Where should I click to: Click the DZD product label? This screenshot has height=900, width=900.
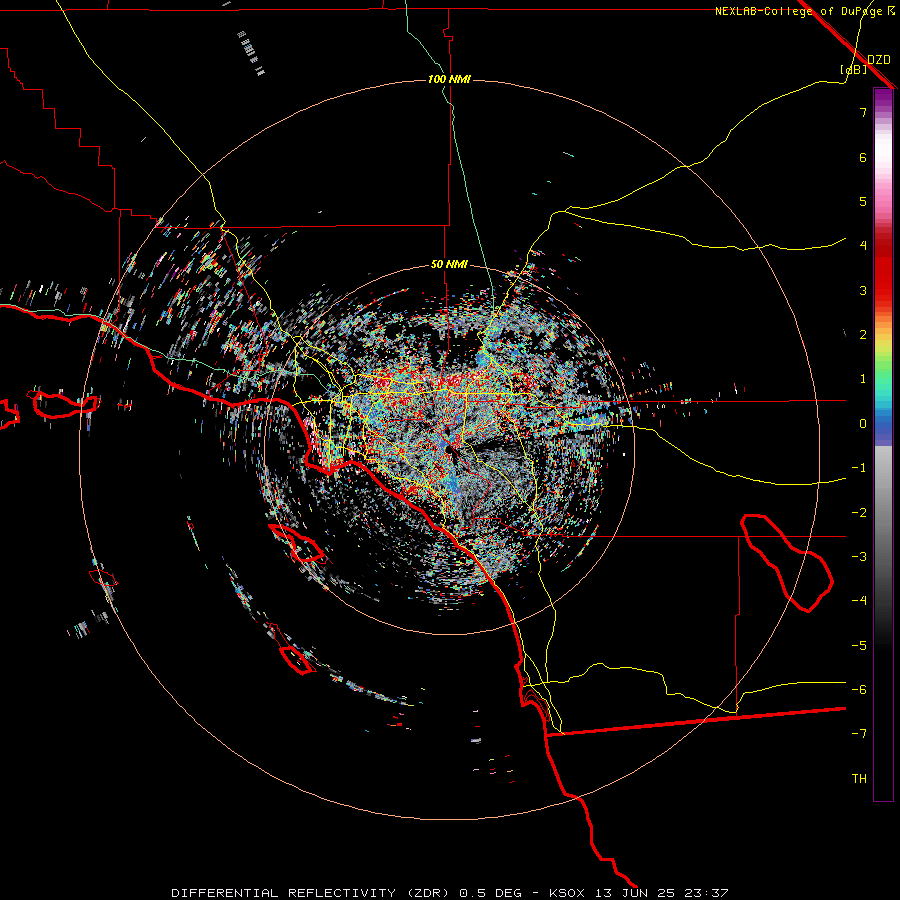pyautogui.click(x=879, y=60)
